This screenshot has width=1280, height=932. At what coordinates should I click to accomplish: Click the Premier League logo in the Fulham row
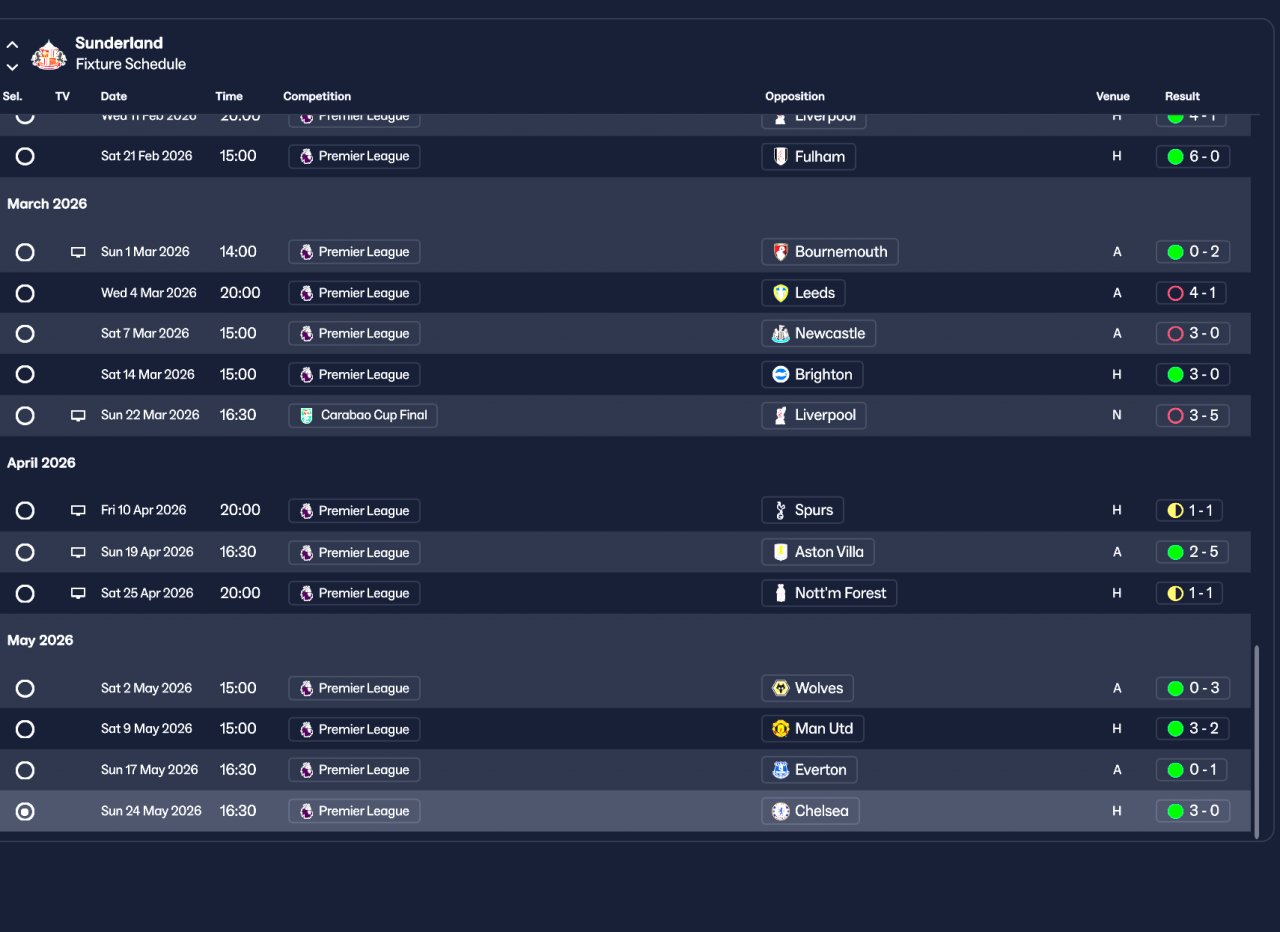tap(306, 156)
